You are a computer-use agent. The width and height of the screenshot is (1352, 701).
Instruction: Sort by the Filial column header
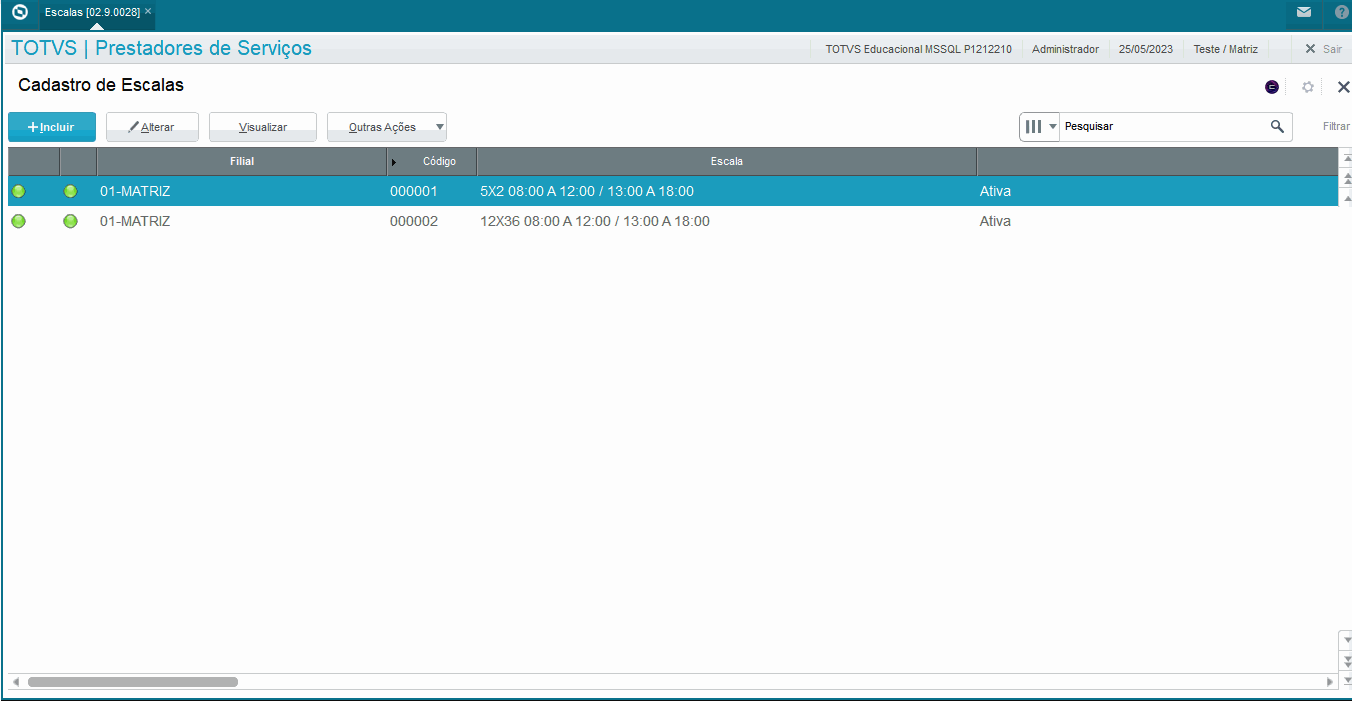[x=242, y=161]
